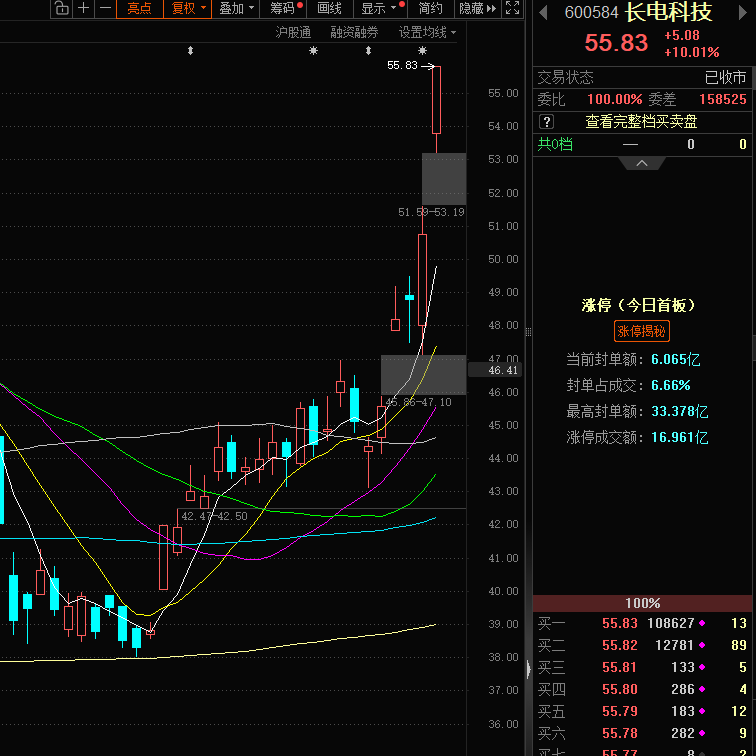Click the 买五 price 55.79
This screenshot has height=756, width=756.
[x=620, y=711]
